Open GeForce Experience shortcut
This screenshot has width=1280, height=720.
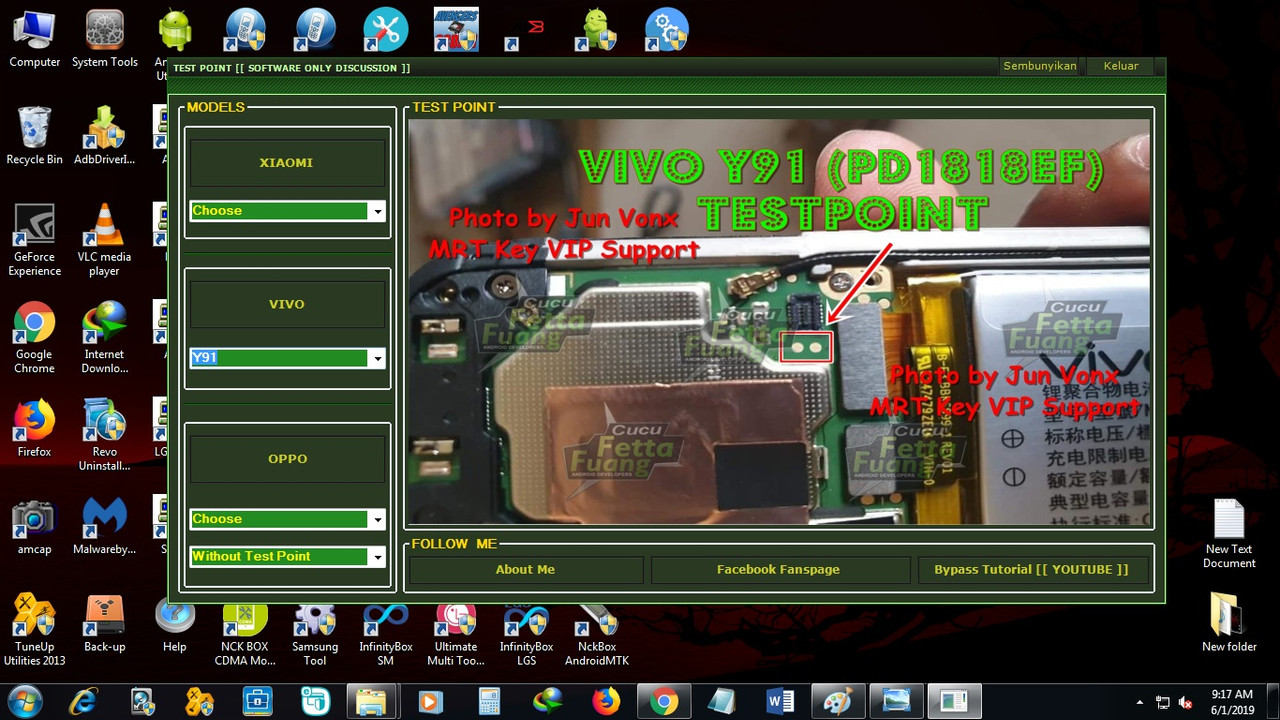pyautogui.click(x=34, y=240)
